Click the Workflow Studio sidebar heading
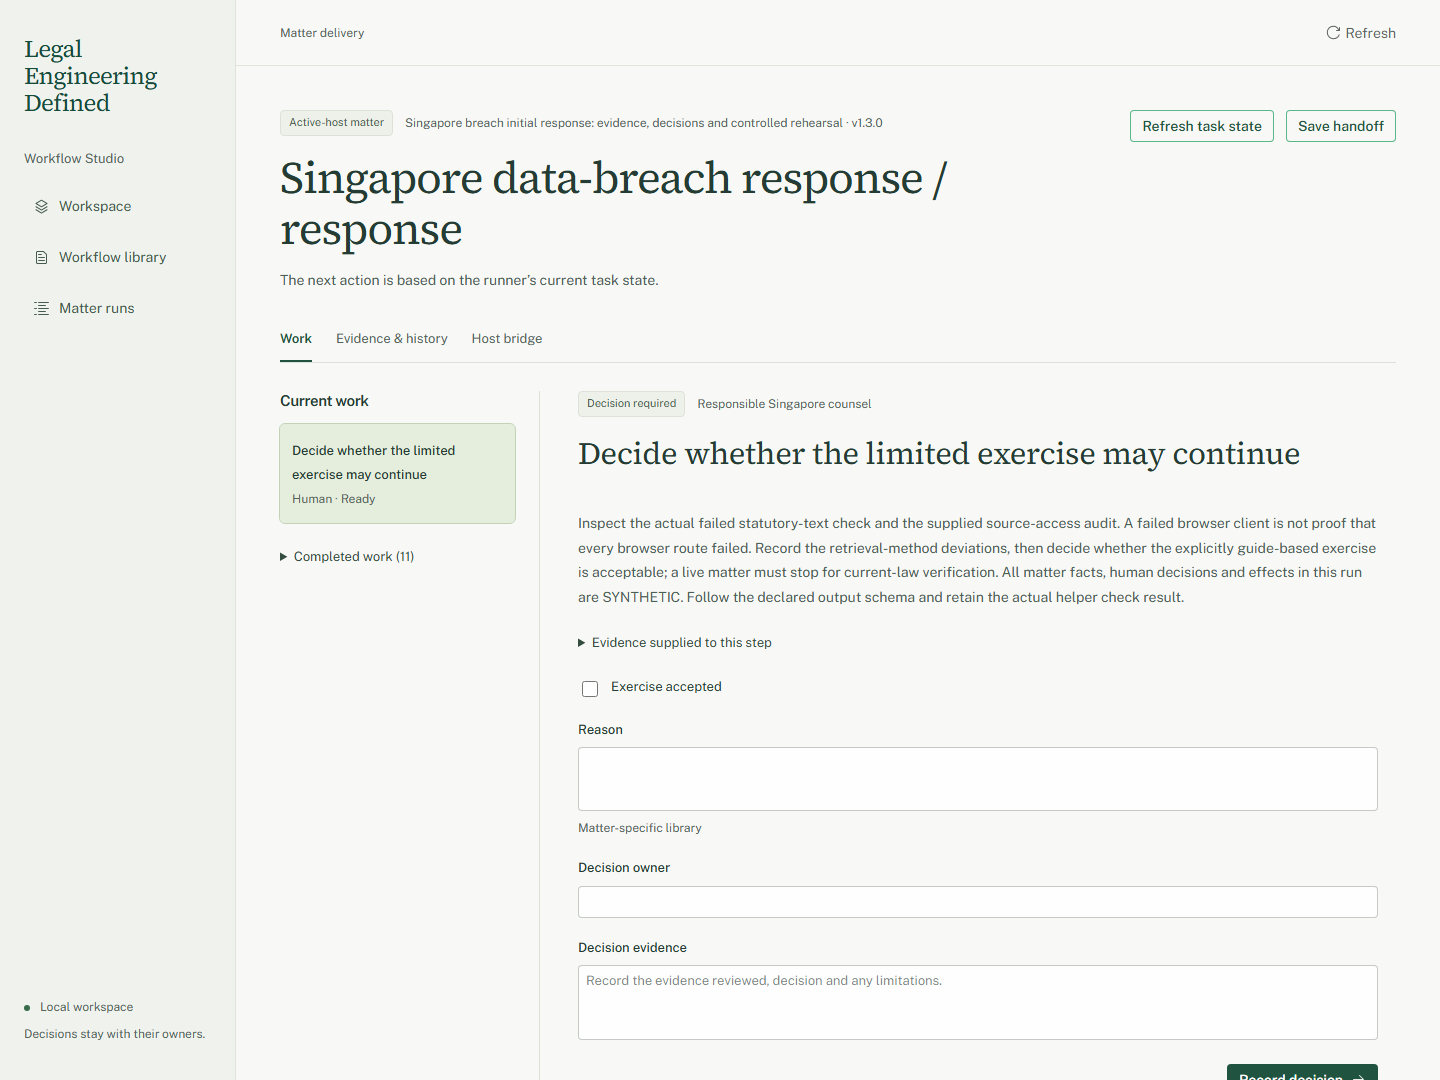1440x1080 pixels. pyautogui.click(x=74, y=159)
